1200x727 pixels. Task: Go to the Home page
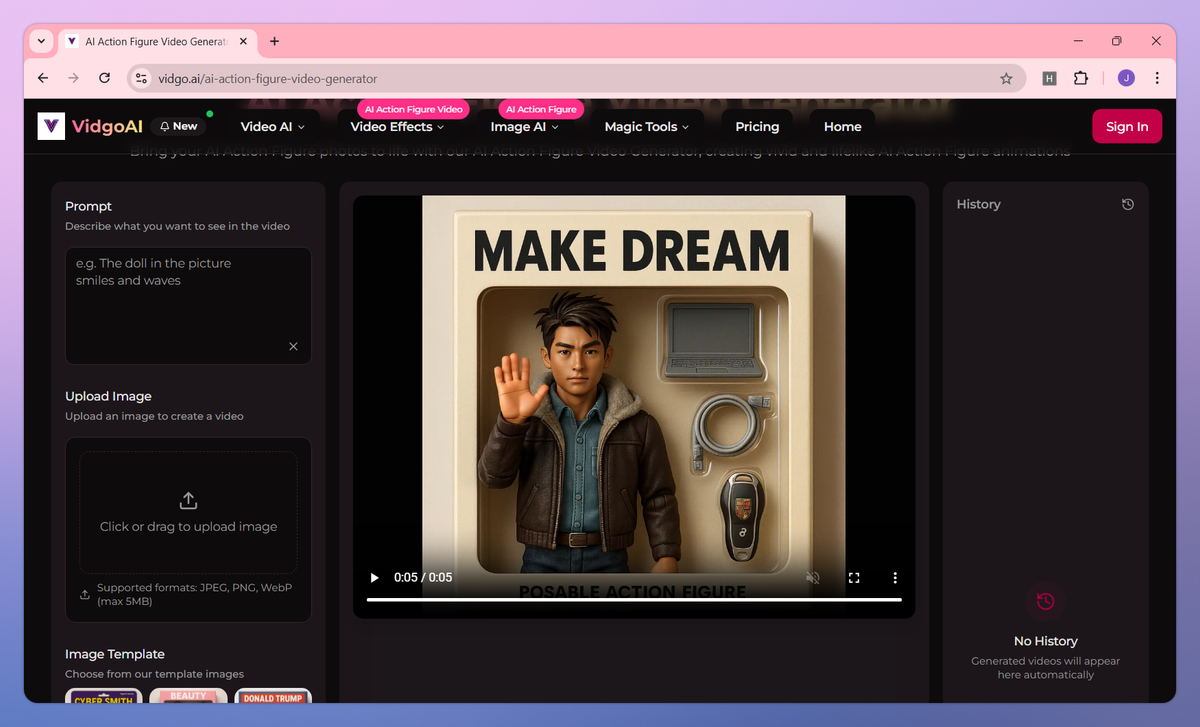tap(843, 127)
